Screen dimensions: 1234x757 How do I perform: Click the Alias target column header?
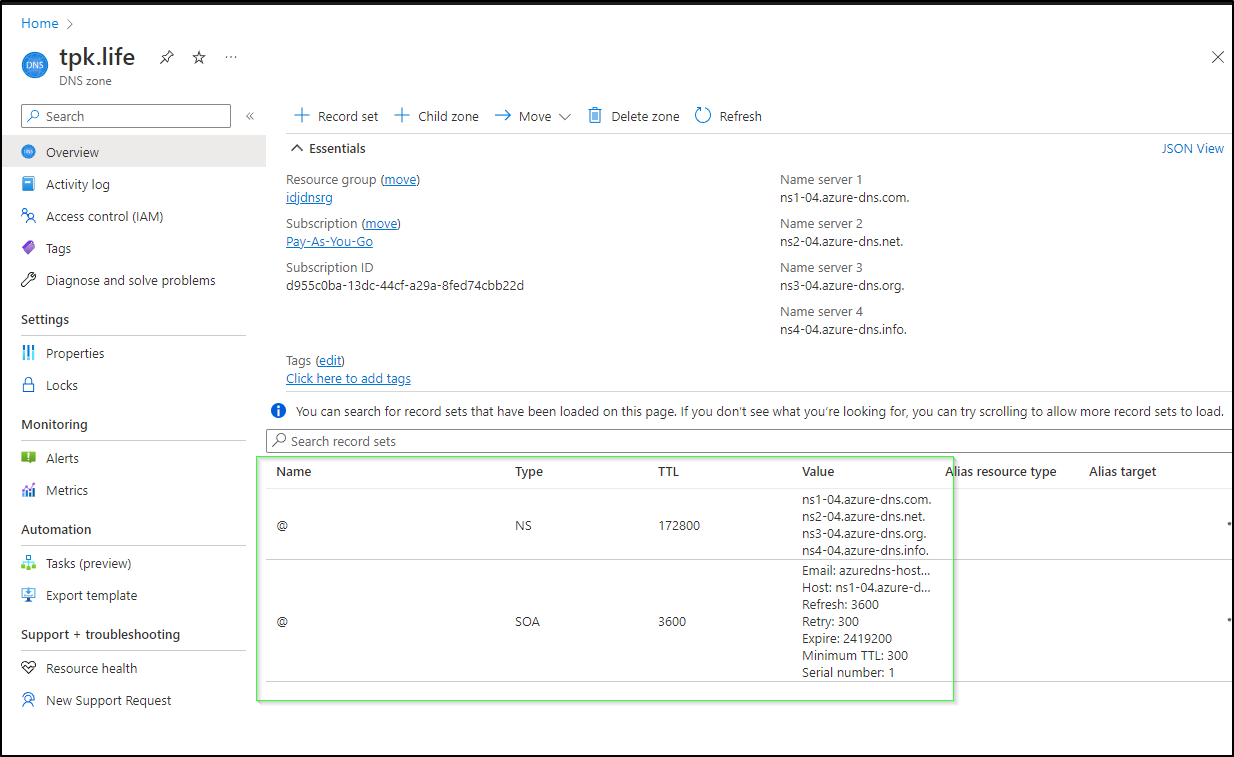(x=1123, y=472)
